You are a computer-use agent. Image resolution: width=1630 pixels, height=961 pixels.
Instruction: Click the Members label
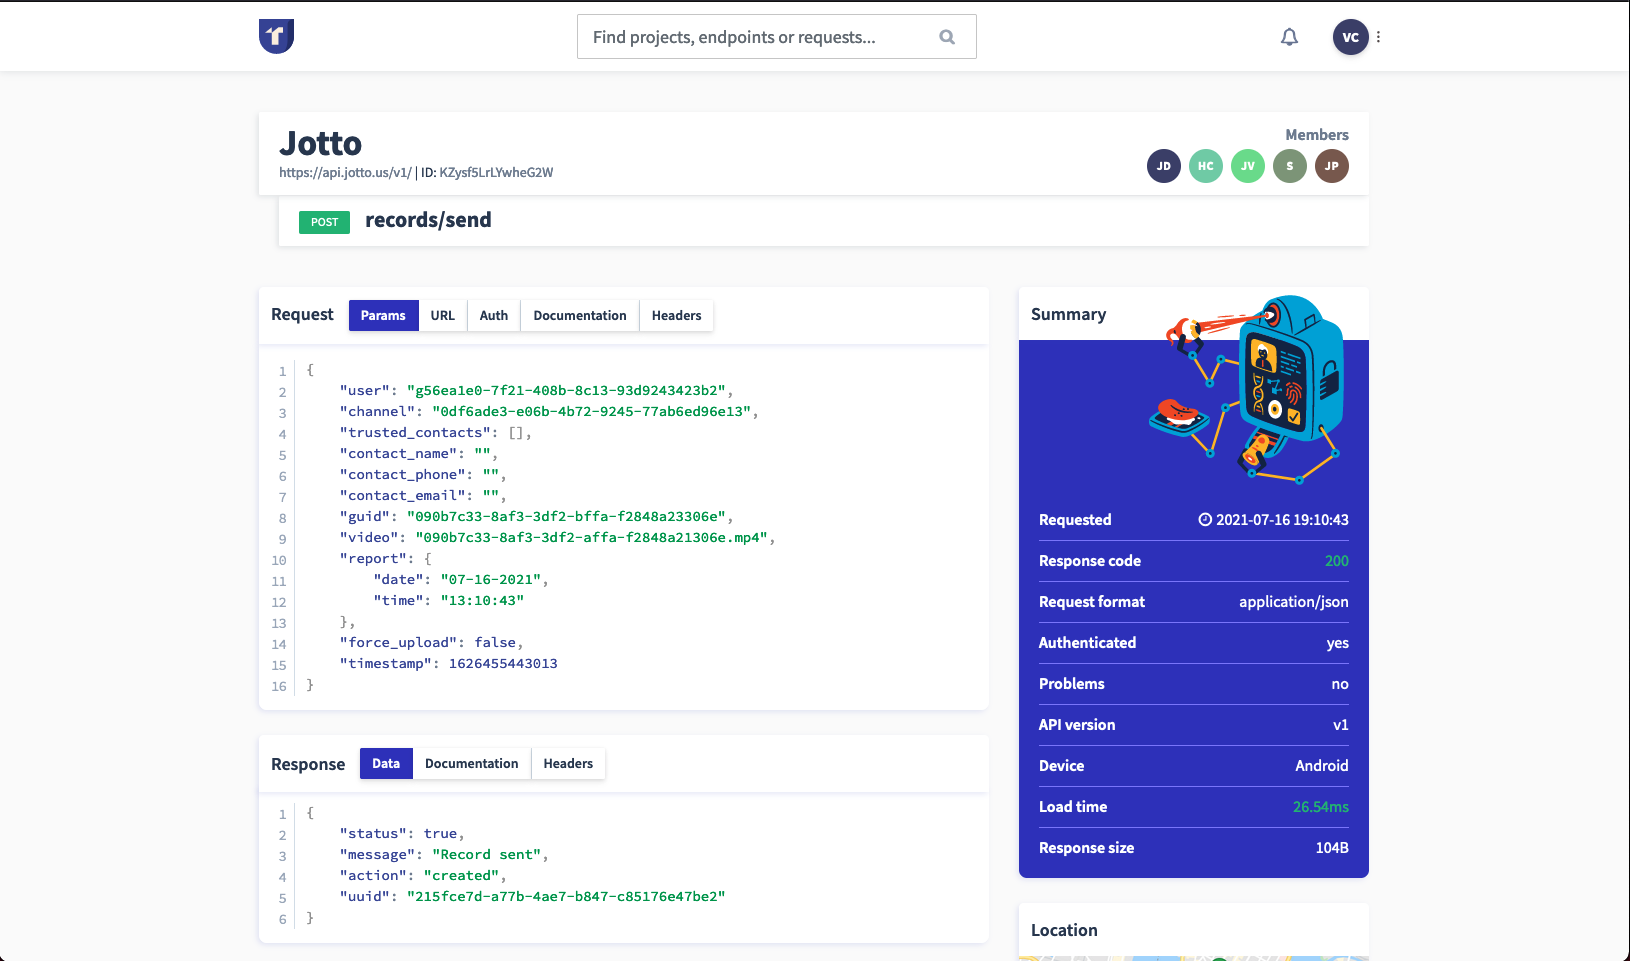tap(1317, 134)
